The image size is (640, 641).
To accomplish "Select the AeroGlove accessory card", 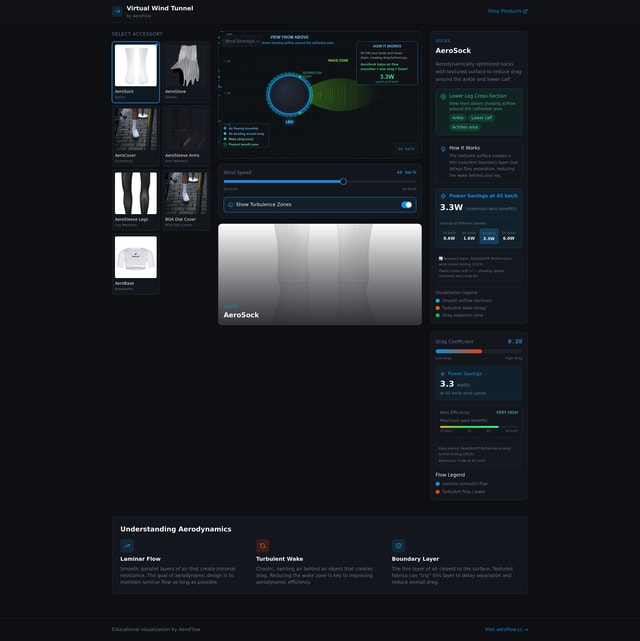I will click(x=186, y=71).
